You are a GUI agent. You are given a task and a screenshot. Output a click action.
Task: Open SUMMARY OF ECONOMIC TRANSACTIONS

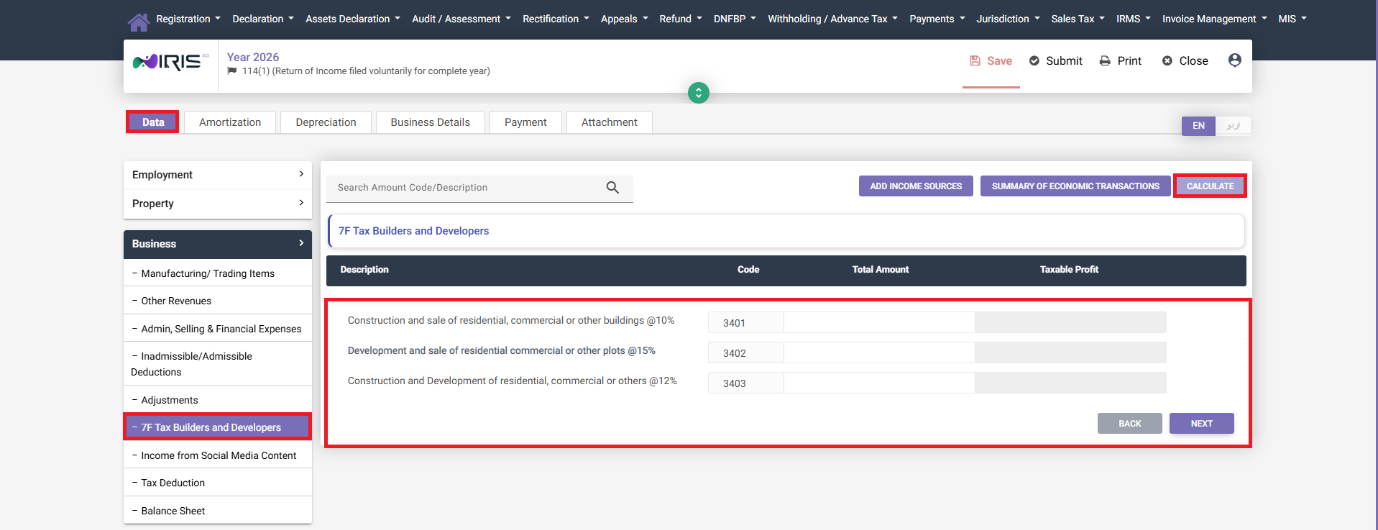point(1075,186)
